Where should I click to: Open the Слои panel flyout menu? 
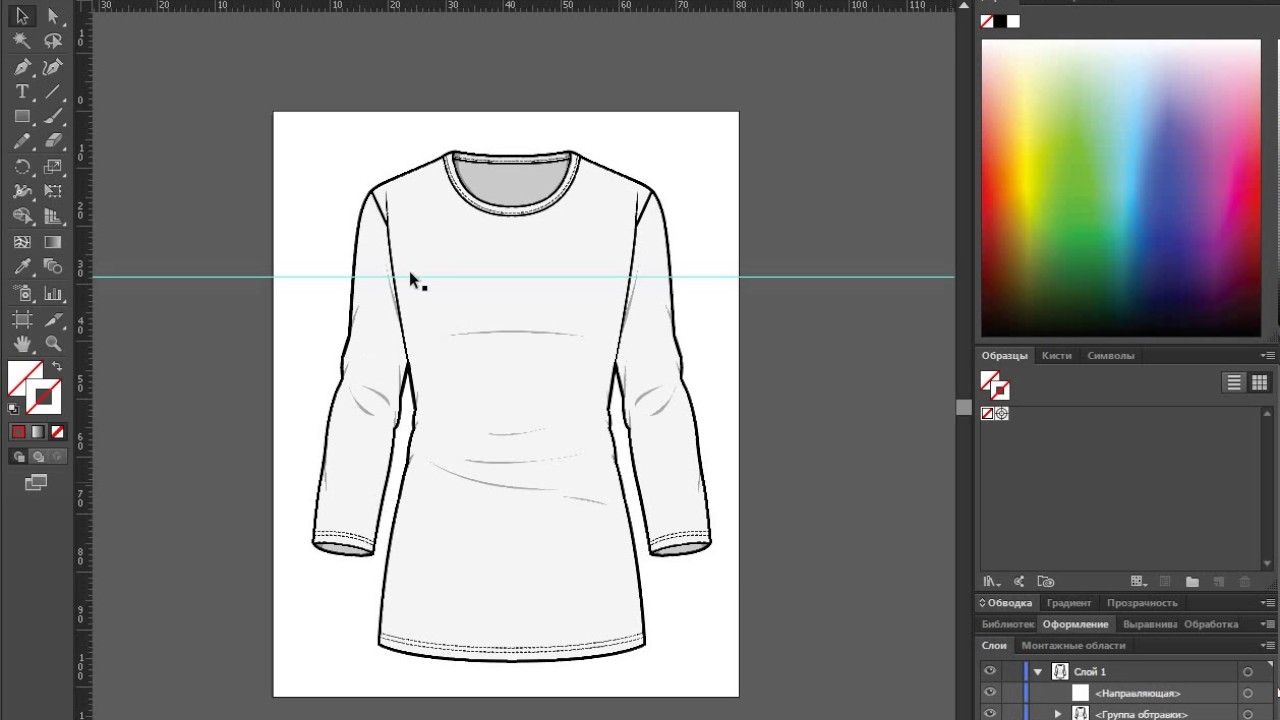pyautogui.click(x=1268, y=646)
